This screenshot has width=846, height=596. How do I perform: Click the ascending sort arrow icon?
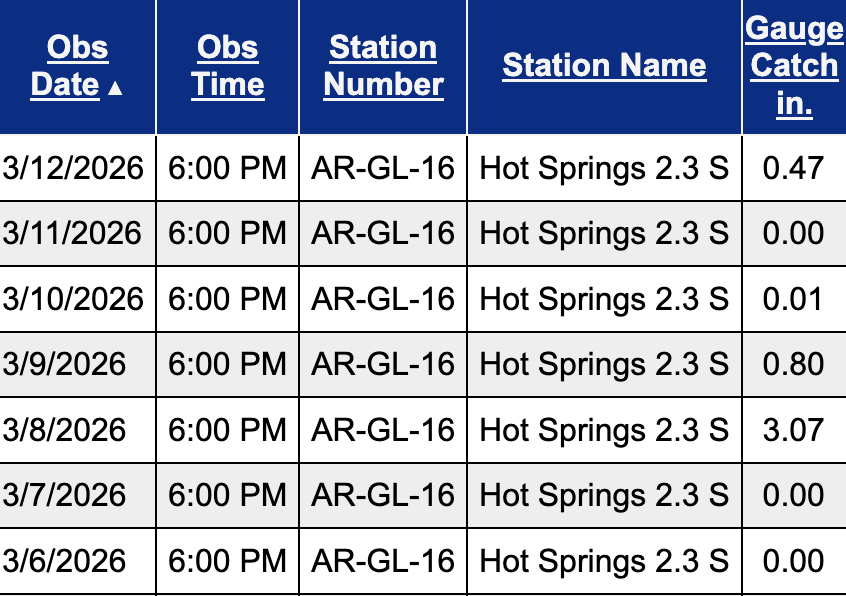click(x=116, y=87)
